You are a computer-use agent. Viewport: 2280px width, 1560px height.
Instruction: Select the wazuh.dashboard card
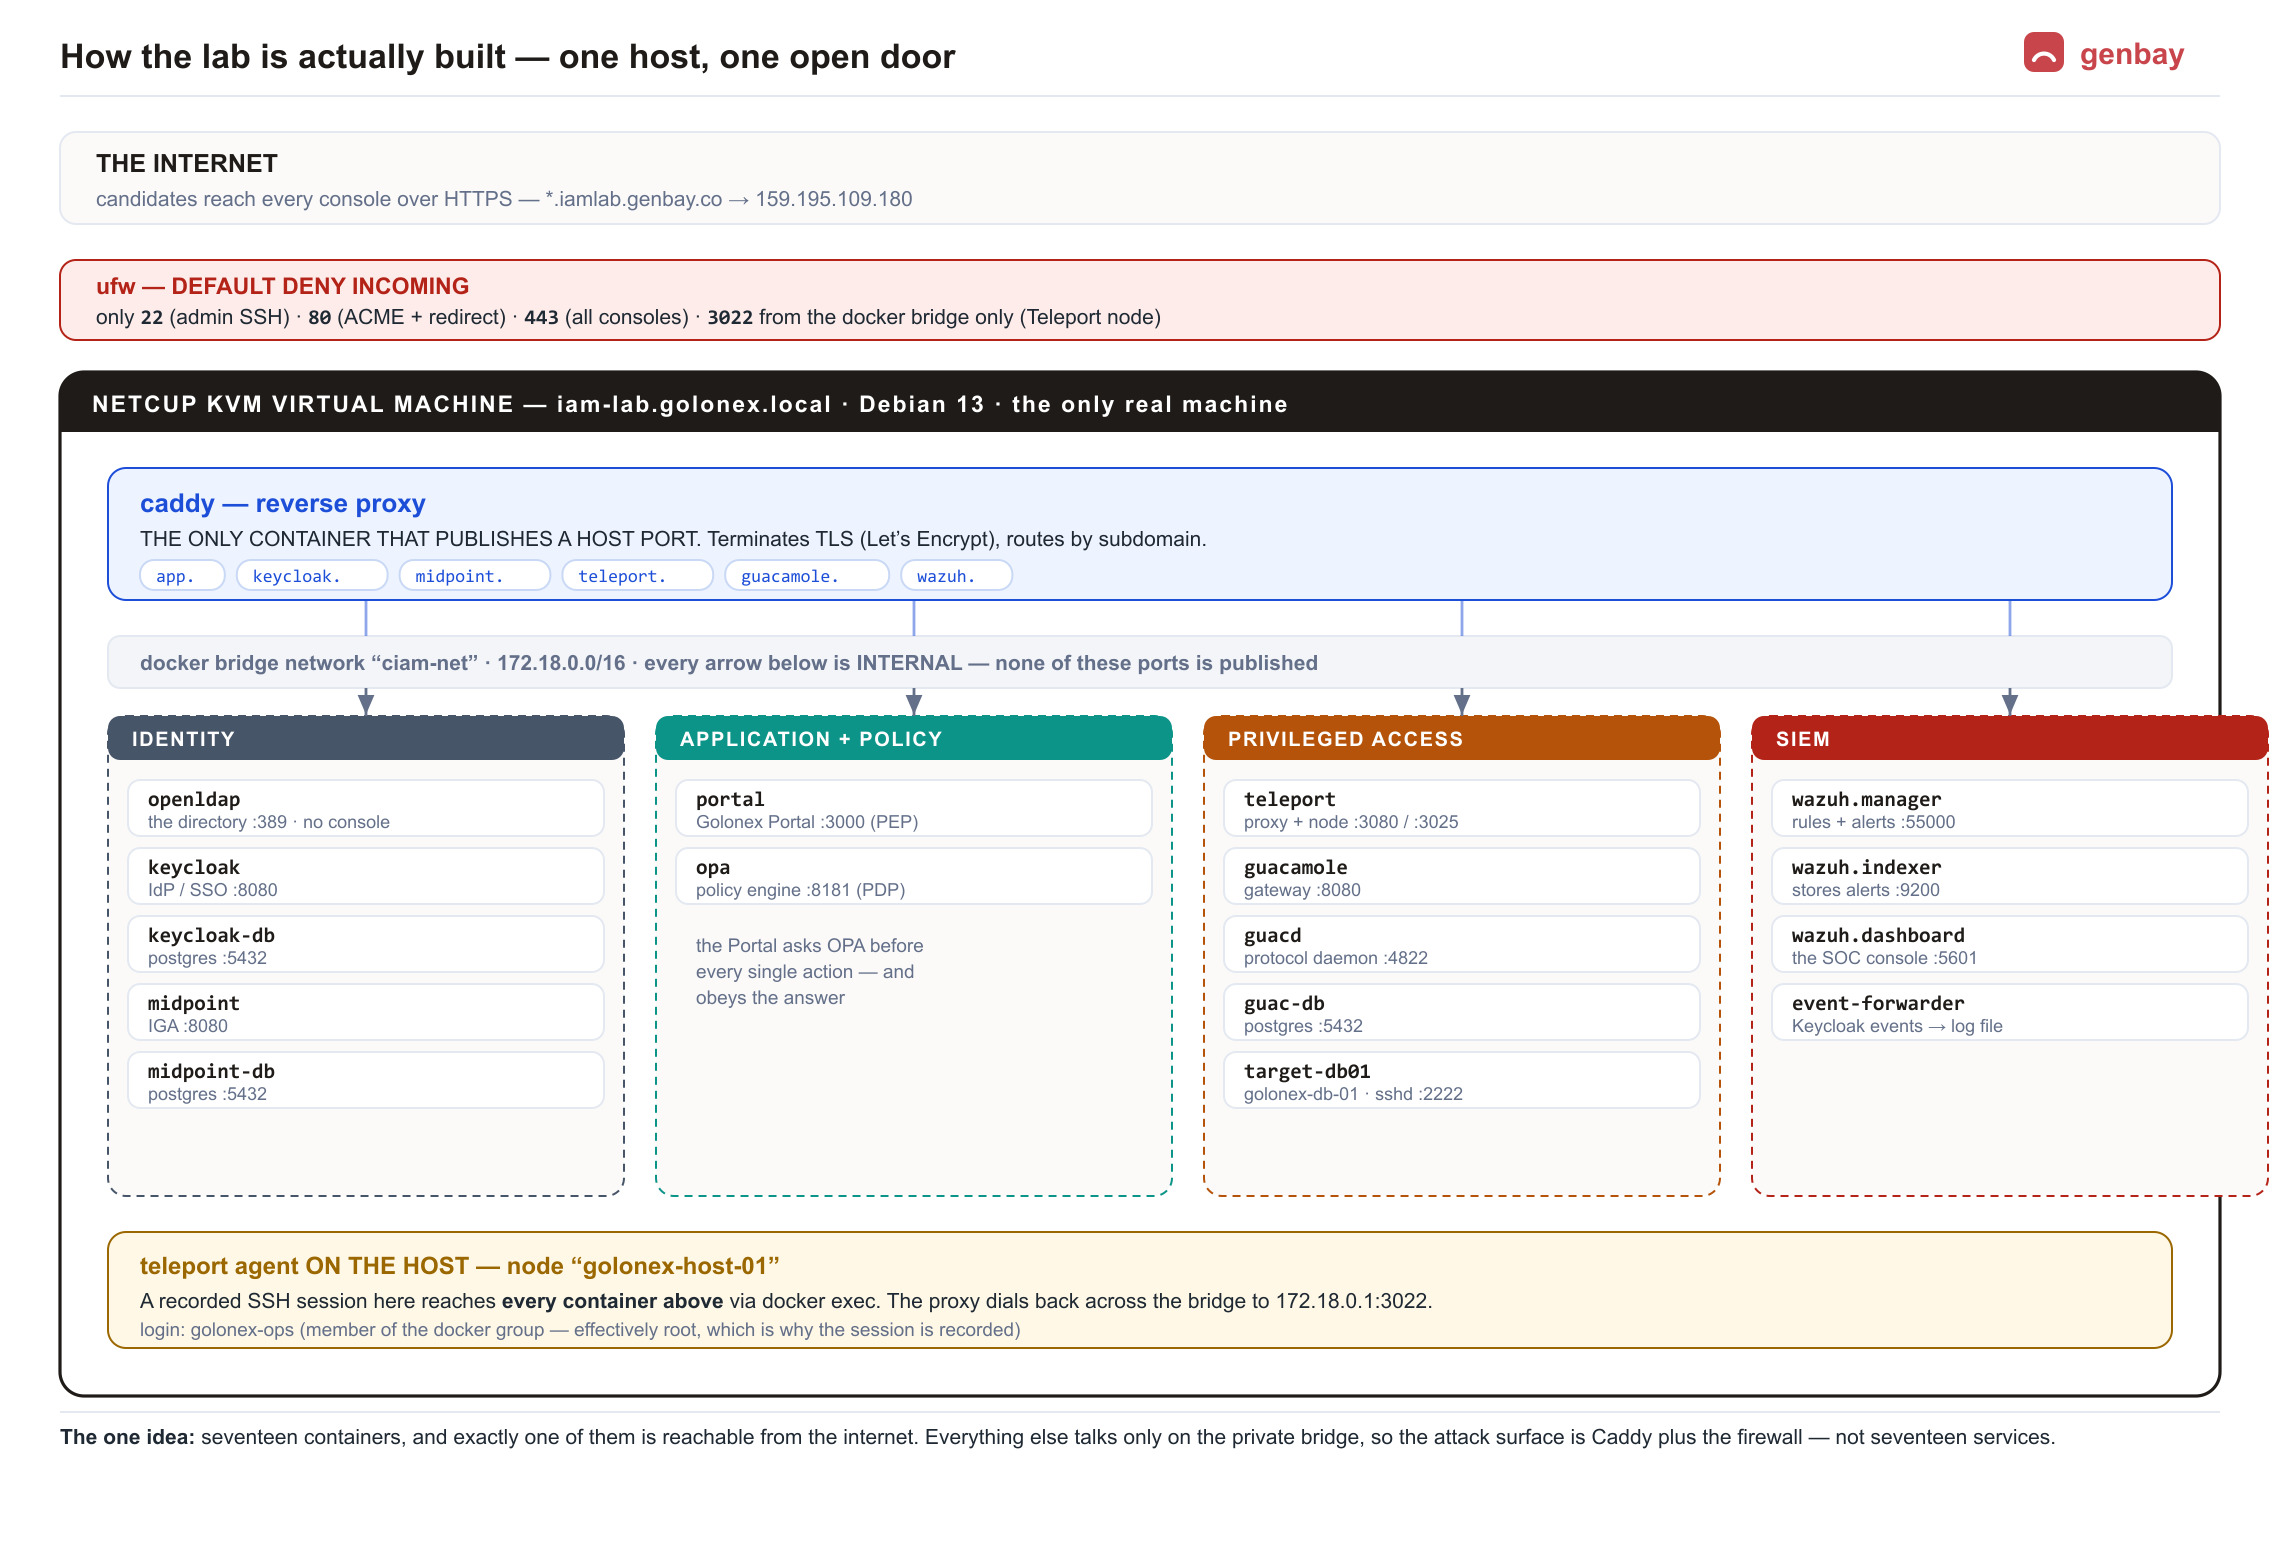pyautogui.click(x=2010, y=945)
